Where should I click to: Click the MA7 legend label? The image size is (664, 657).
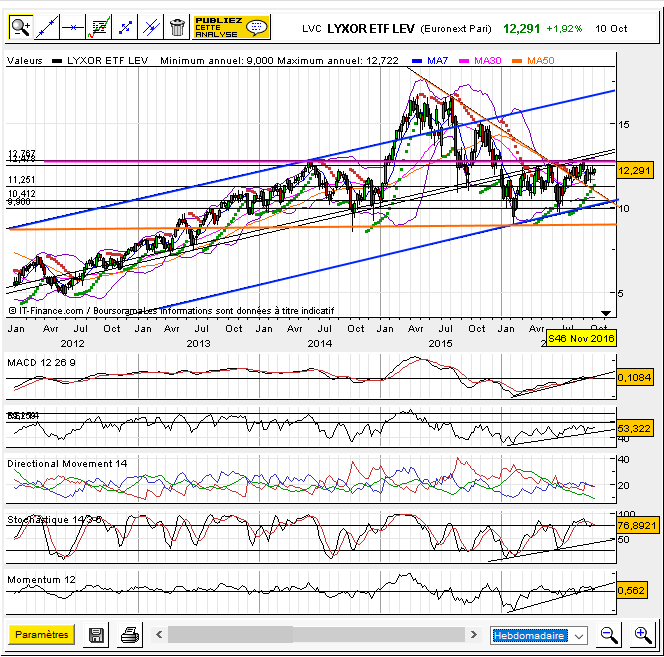coord(438,62)
